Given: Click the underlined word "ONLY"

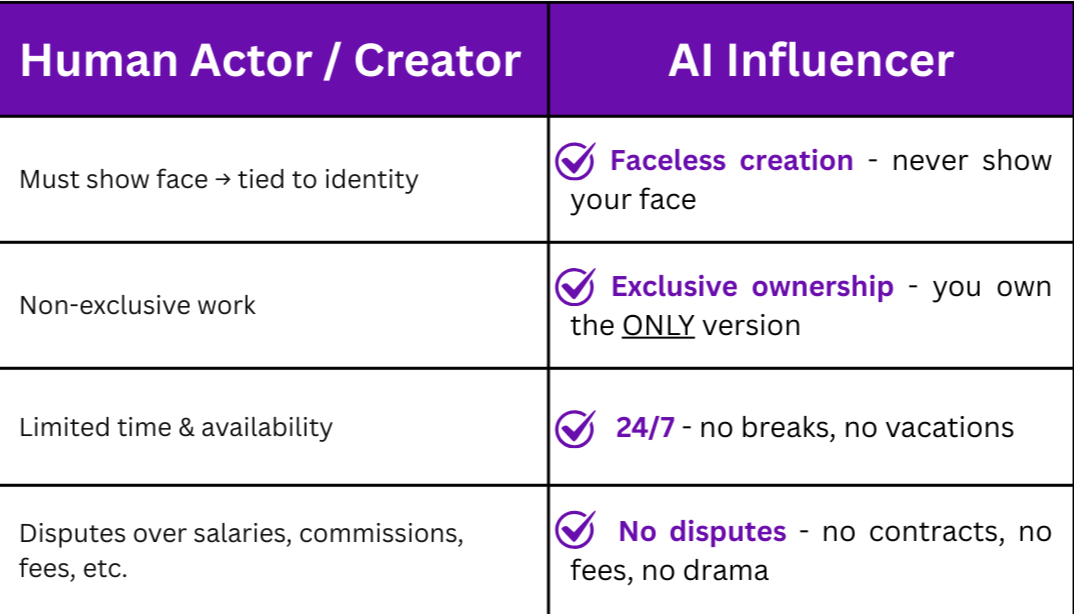Looking at the screenshot, I should pos(658,326).
